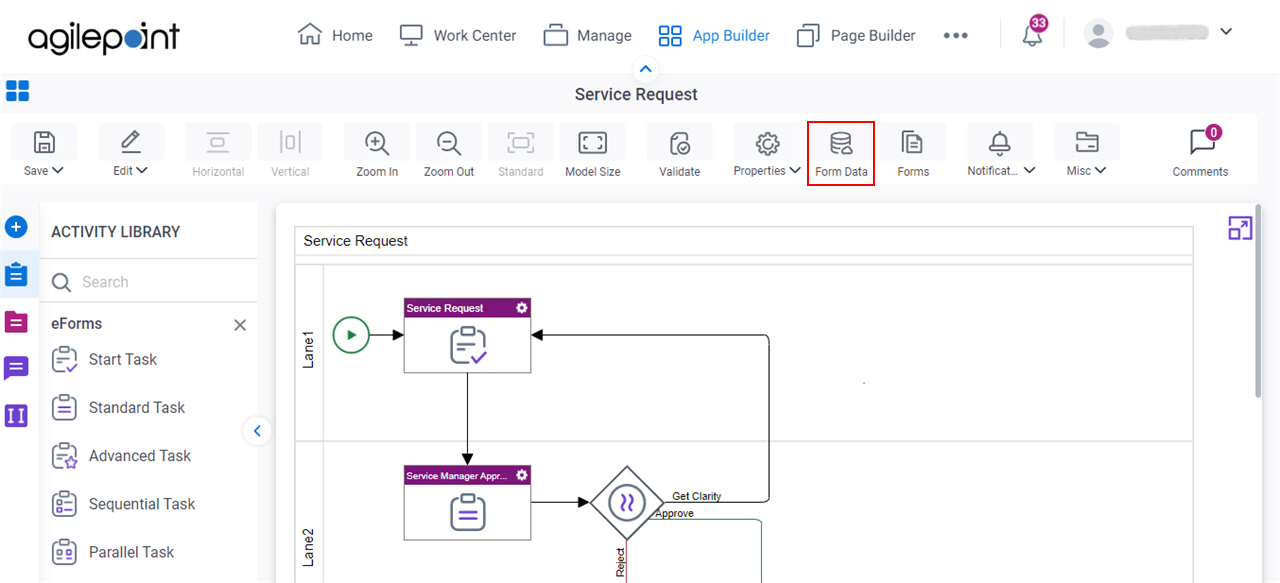Screen dimensions: 1280x583
Task: Open Service Manager Approval settings gear
Action: [x=521, y=475]
